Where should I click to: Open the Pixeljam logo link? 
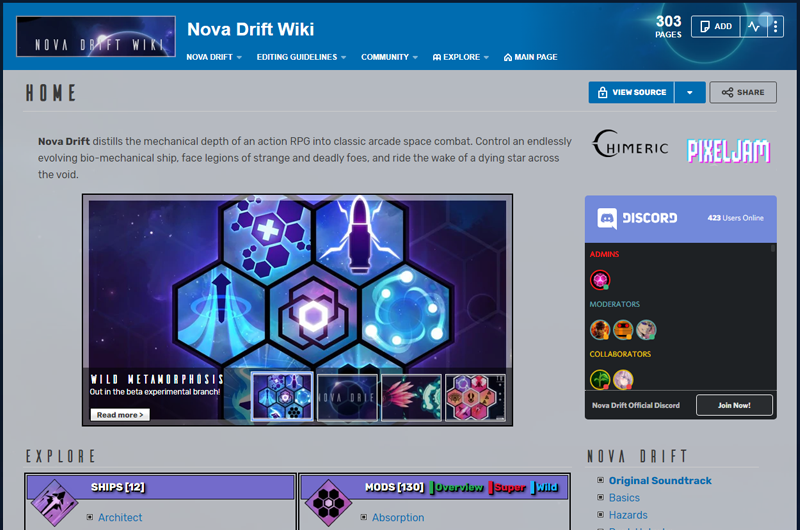click(x=729, y=150)
